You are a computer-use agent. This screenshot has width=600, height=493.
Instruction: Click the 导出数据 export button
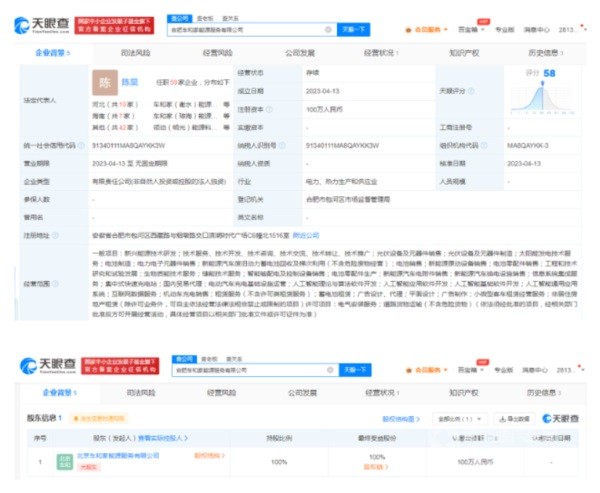(x=515, y=419)
